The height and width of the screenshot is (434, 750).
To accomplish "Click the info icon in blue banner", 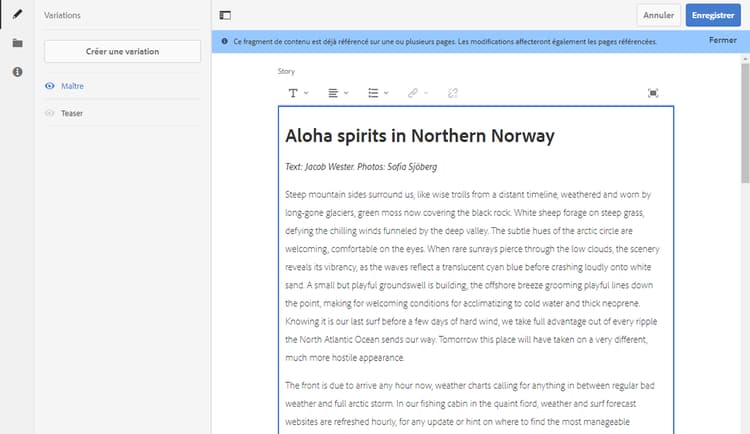I will tap(224, 41).
